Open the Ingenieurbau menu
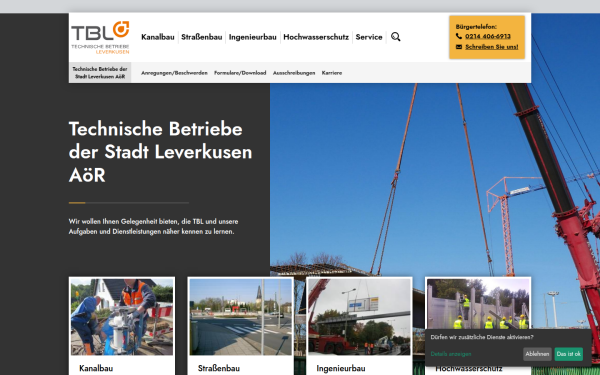 pyautogui.click(x=253, y=37)
